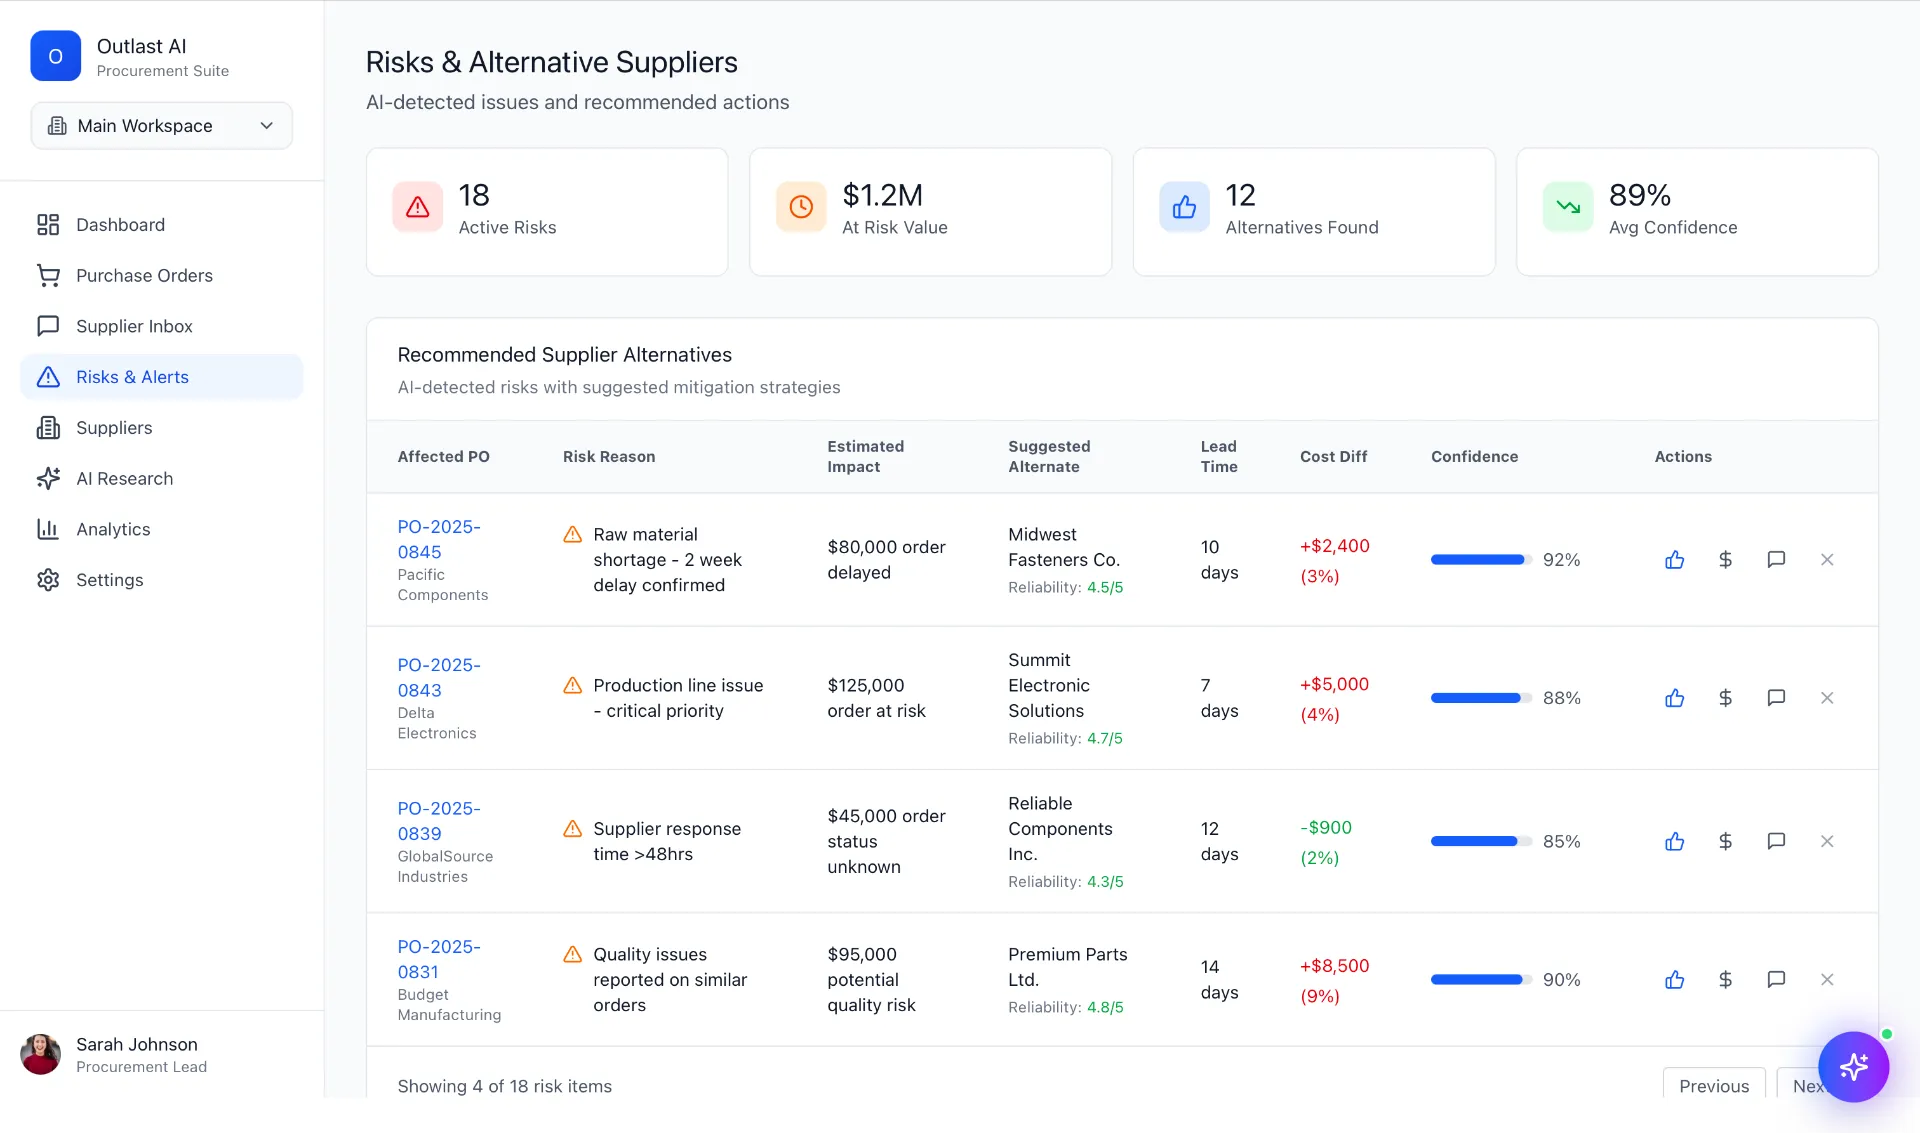
Task: Navigate to Supplier Inbox
Action: tap(134, 326)
